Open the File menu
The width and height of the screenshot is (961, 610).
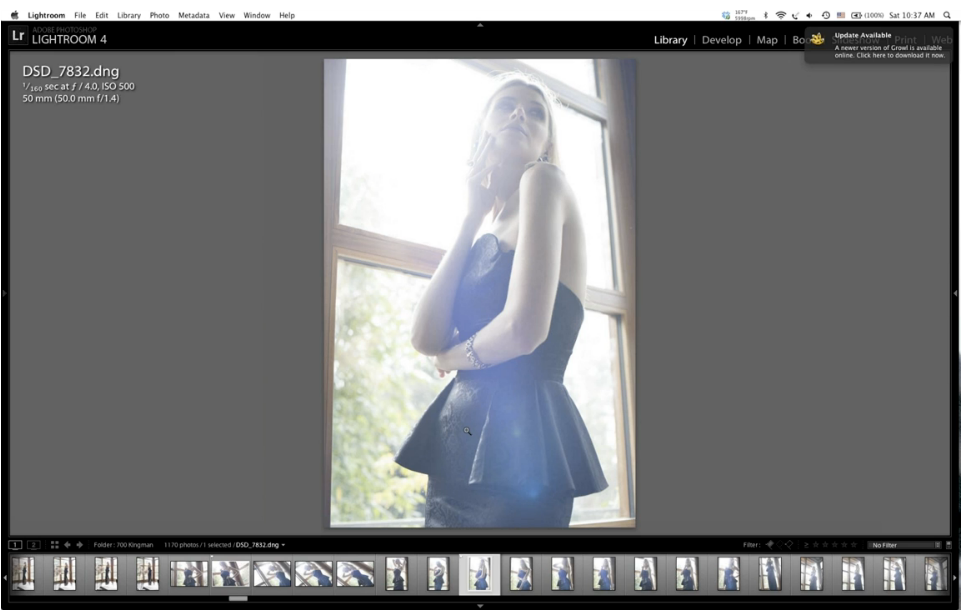tap(80, 15)
